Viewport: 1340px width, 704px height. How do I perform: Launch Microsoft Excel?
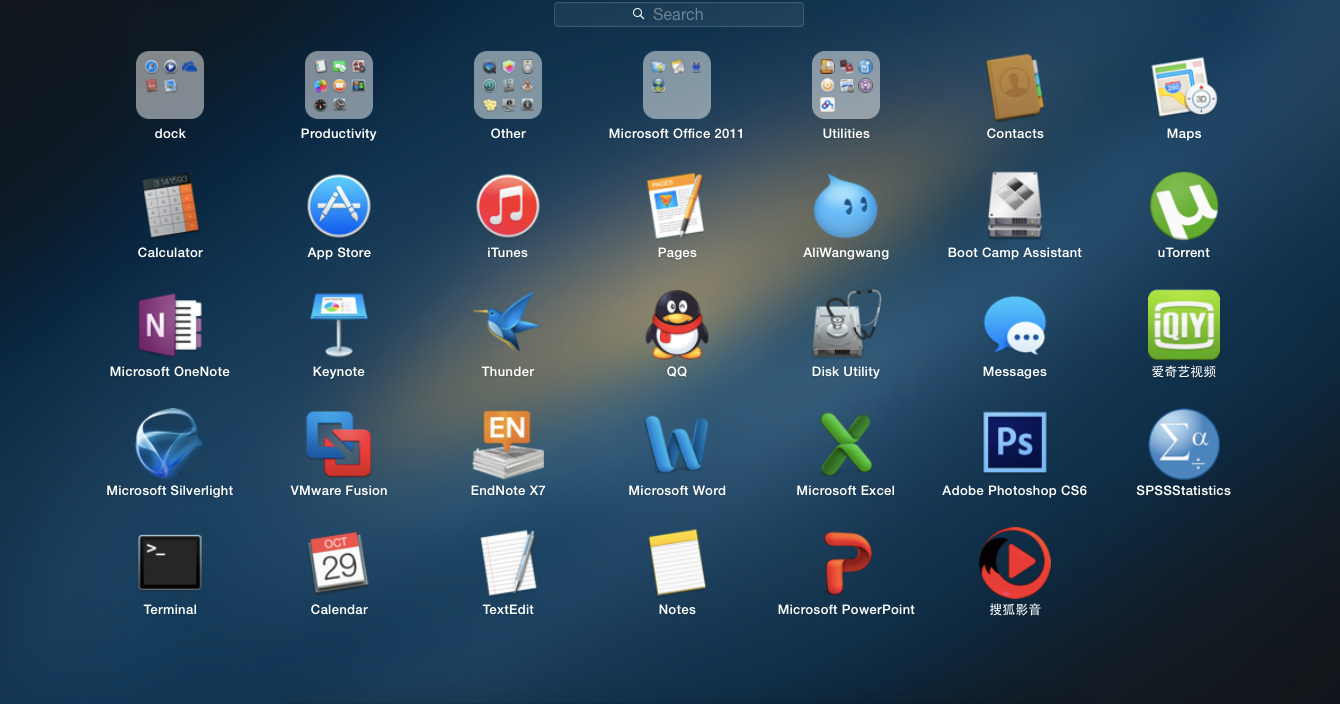click(846, 443)
